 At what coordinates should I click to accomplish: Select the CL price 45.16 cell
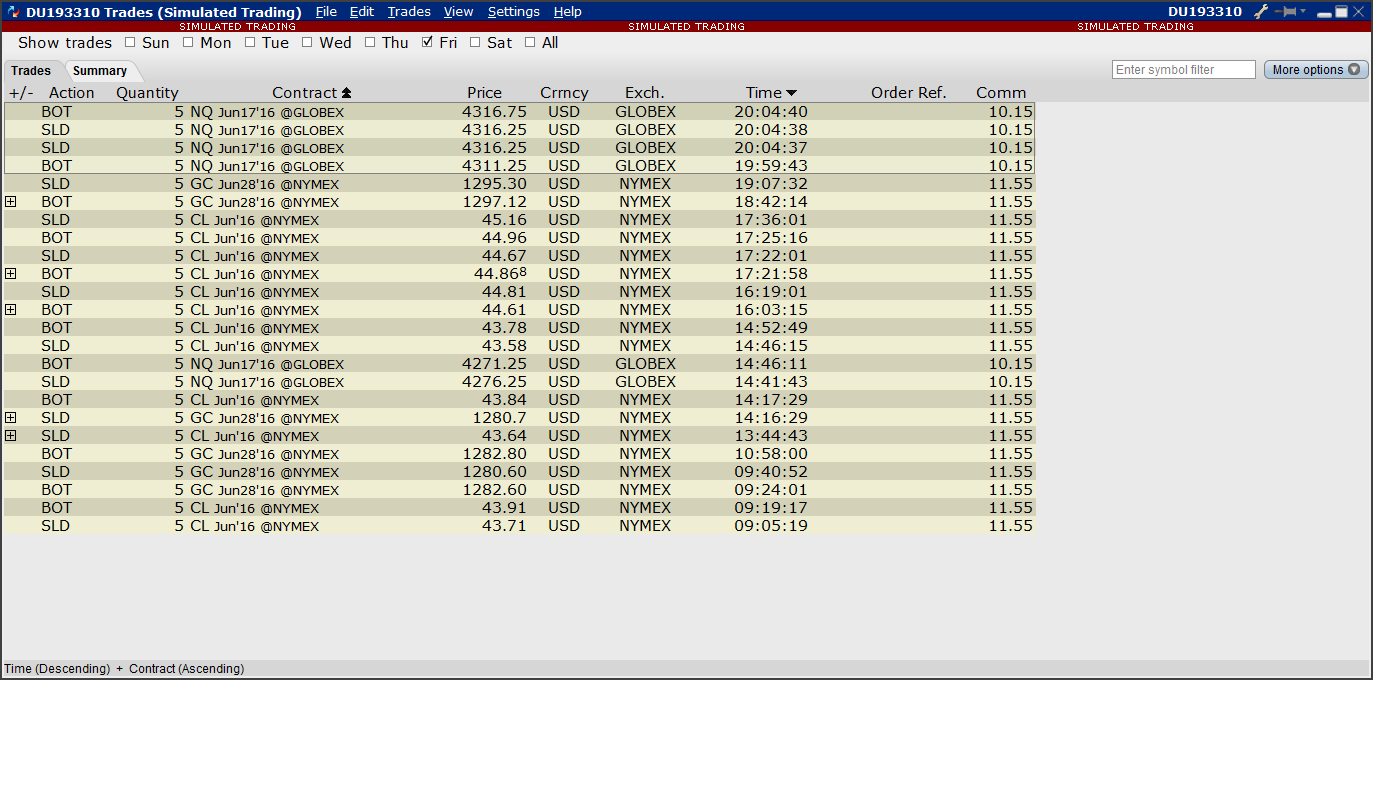pos(504,220)
